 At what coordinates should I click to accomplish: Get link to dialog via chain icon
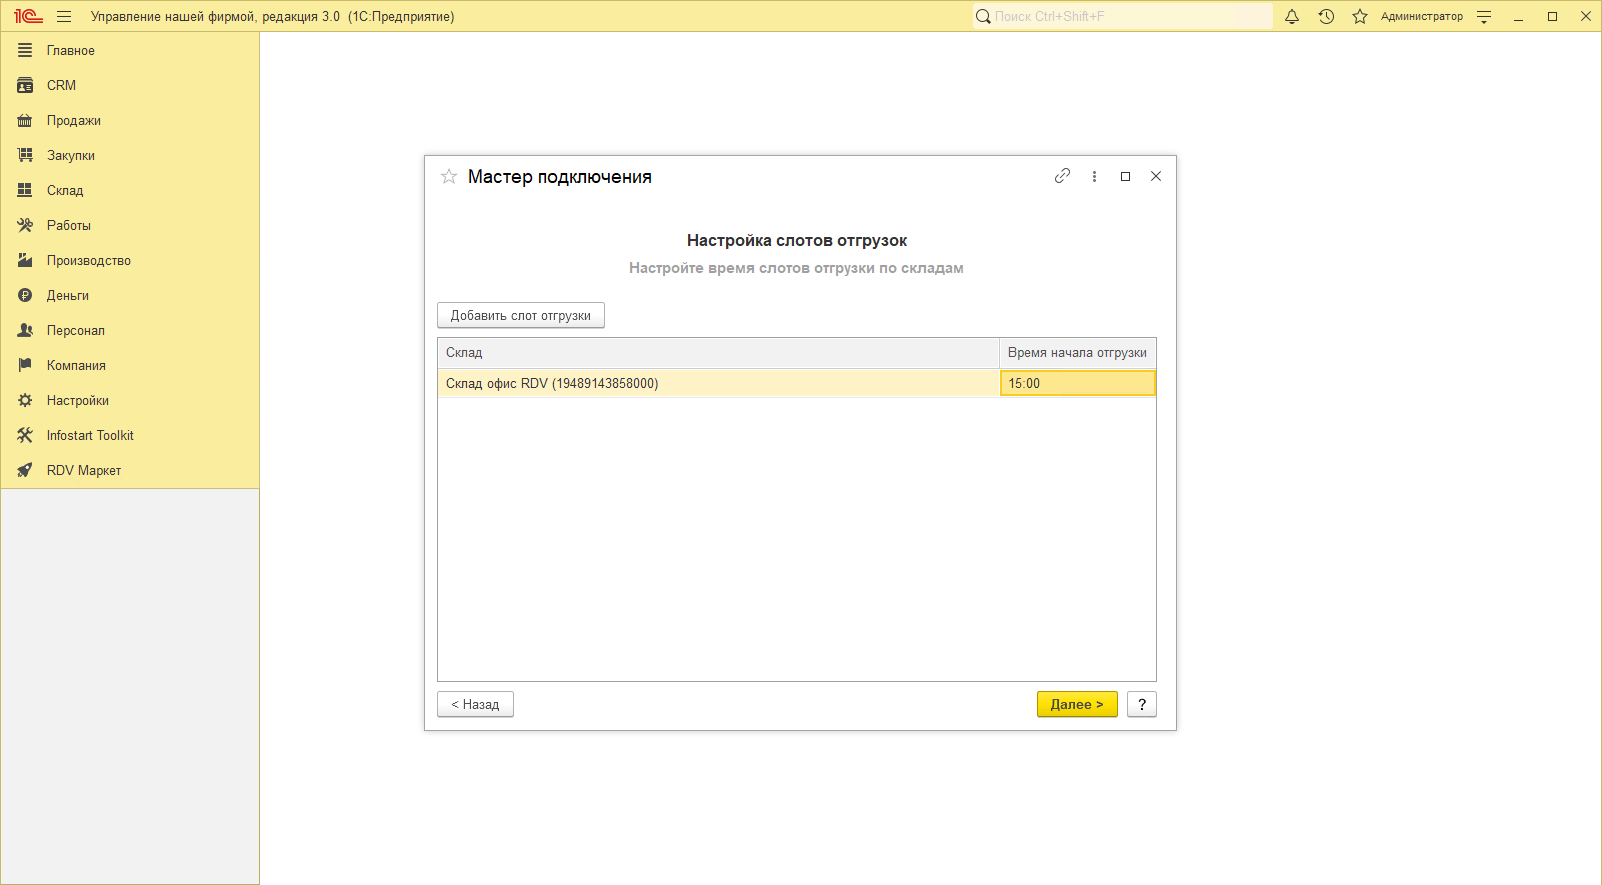click(1062, 176)
